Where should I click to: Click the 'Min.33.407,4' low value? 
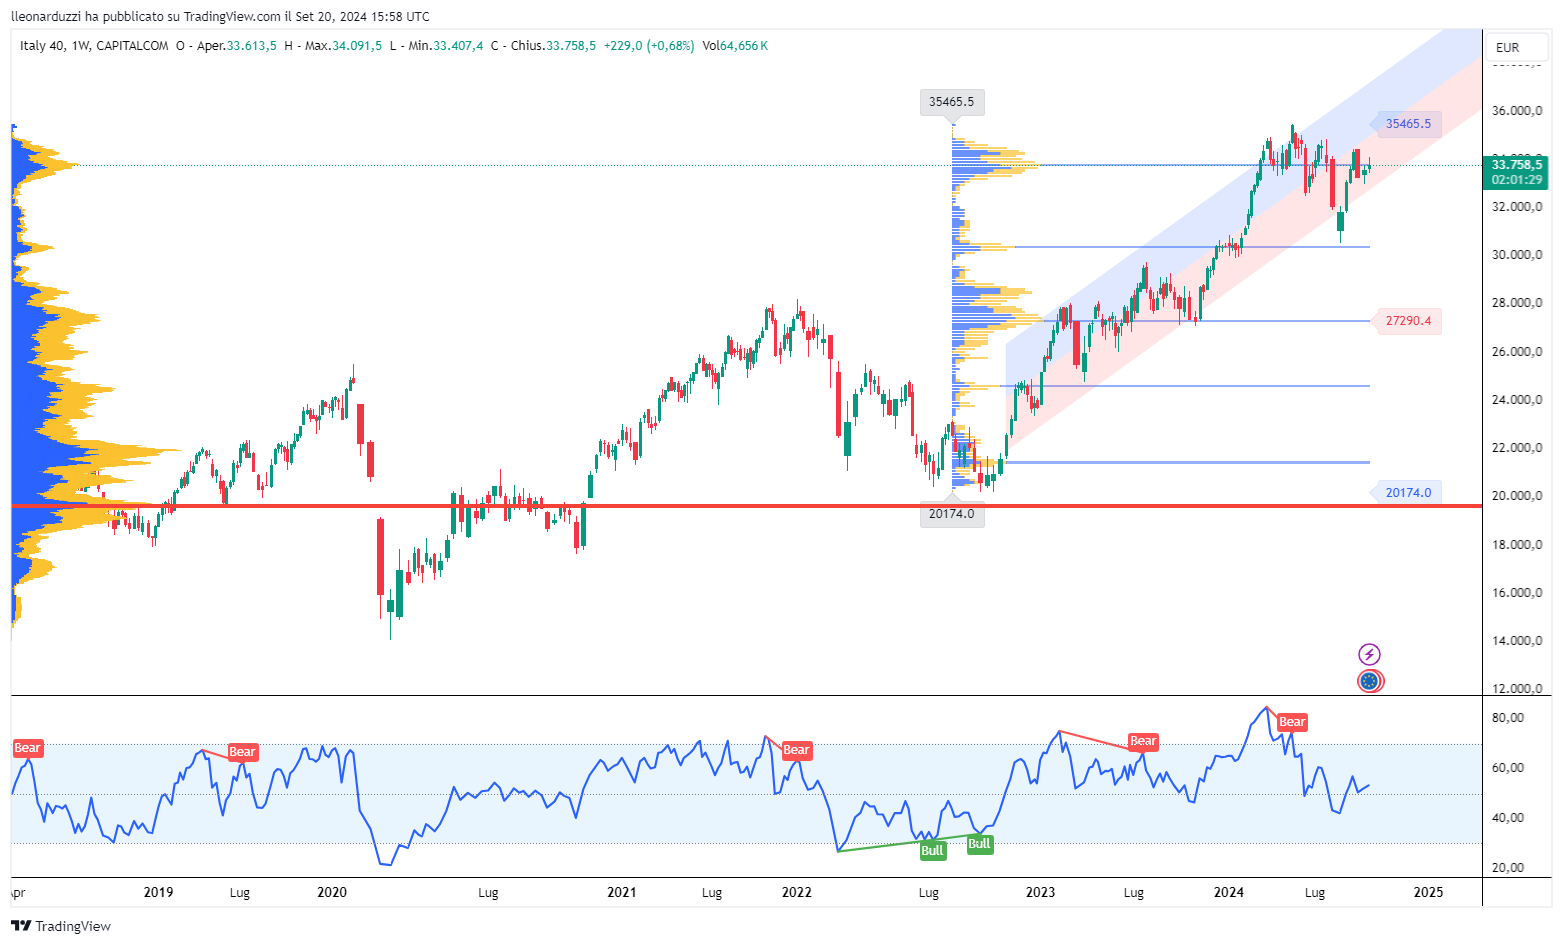(446, 46)
